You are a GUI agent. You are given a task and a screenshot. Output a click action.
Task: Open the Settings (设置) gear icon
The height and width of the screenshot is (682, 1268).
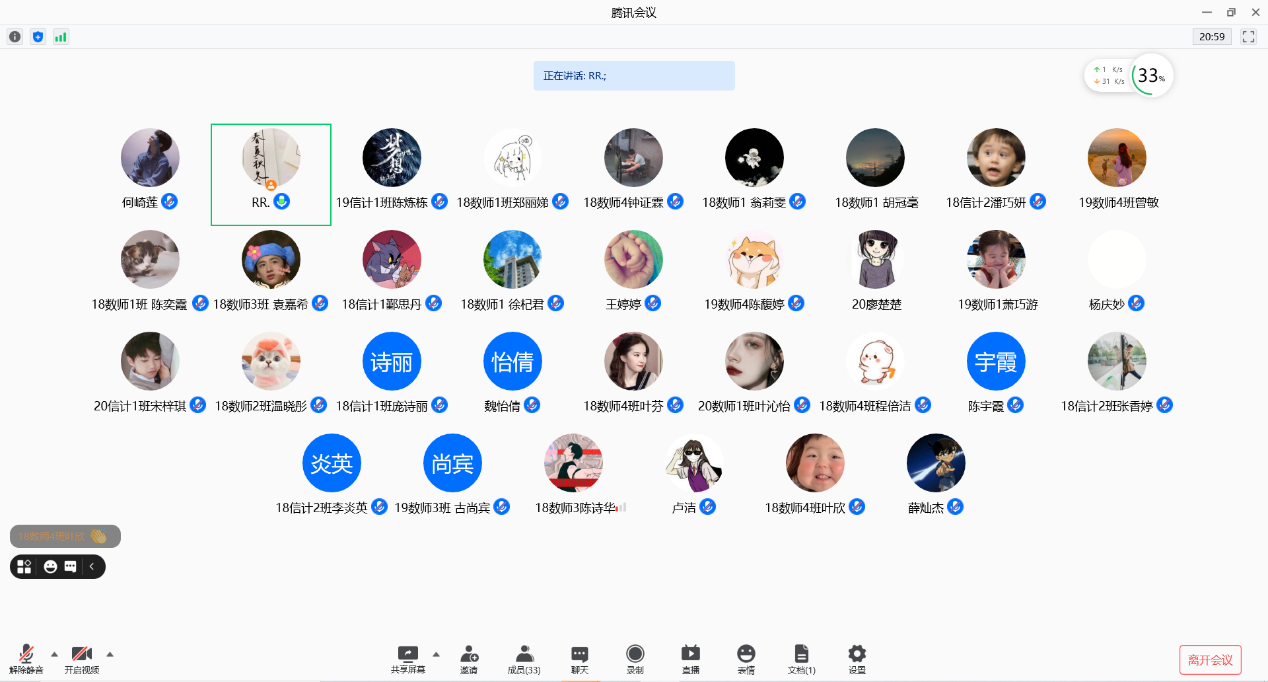pos(857,658)
